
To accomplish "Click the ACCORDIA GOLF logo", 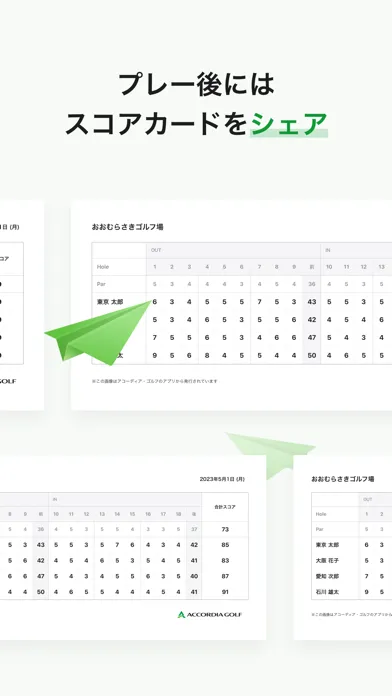I will (210, 615).
